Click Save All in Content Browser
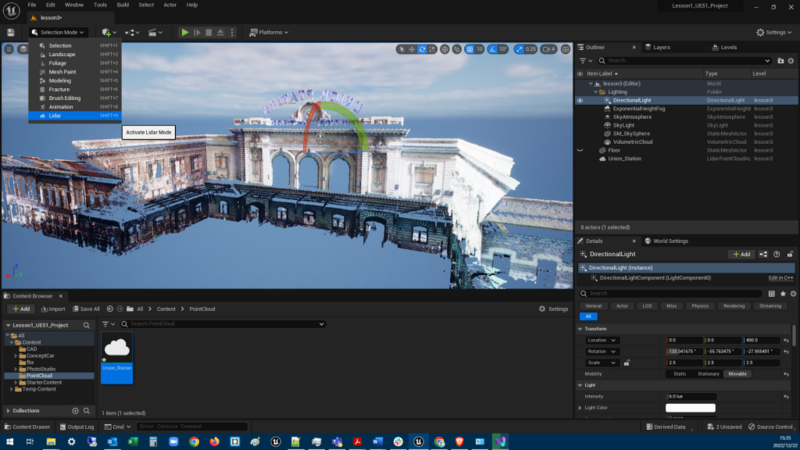 (86, 309)
